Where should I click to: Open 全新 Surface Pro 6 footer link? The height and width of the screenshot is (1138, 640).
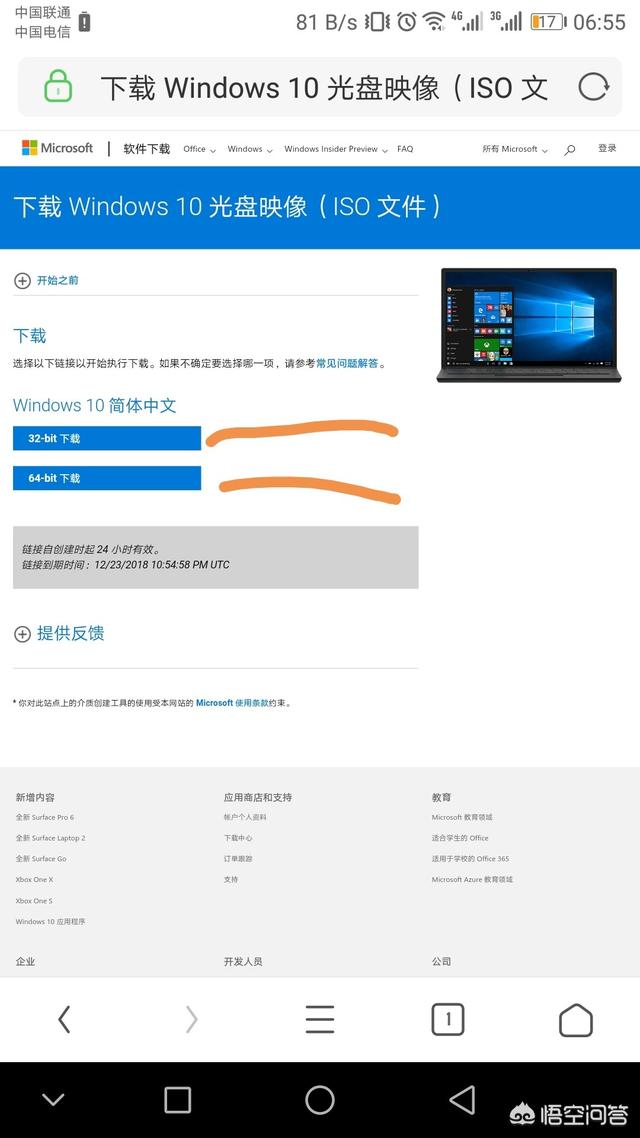45,817
